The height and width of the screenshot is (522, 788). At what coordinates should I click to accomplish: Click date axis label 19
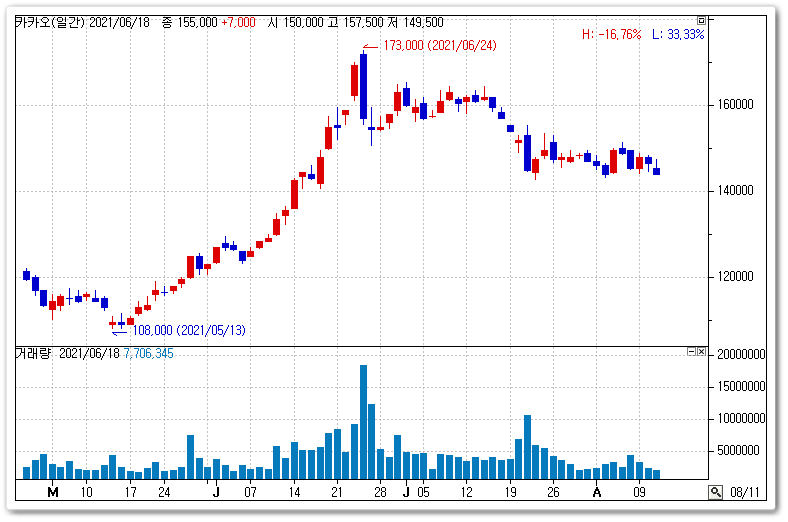coord(511,492)
